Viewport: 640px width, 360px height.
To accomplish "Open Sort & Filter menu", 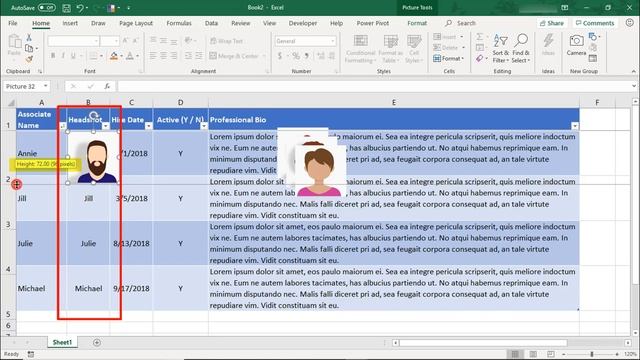I will (x=500, y=48).
